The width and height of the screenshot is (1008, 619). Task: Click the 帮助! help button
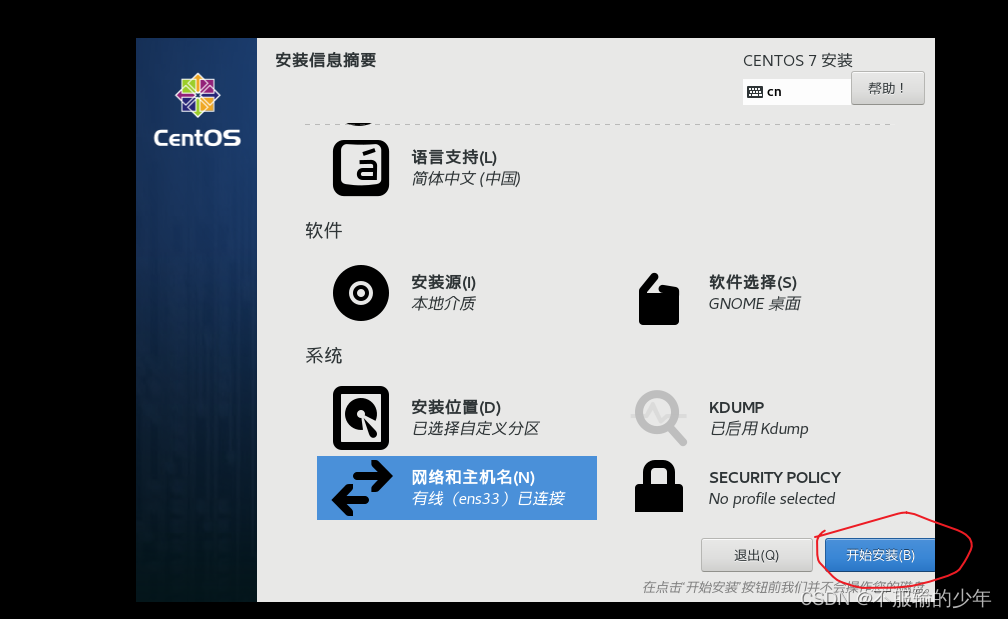point(888,88)
